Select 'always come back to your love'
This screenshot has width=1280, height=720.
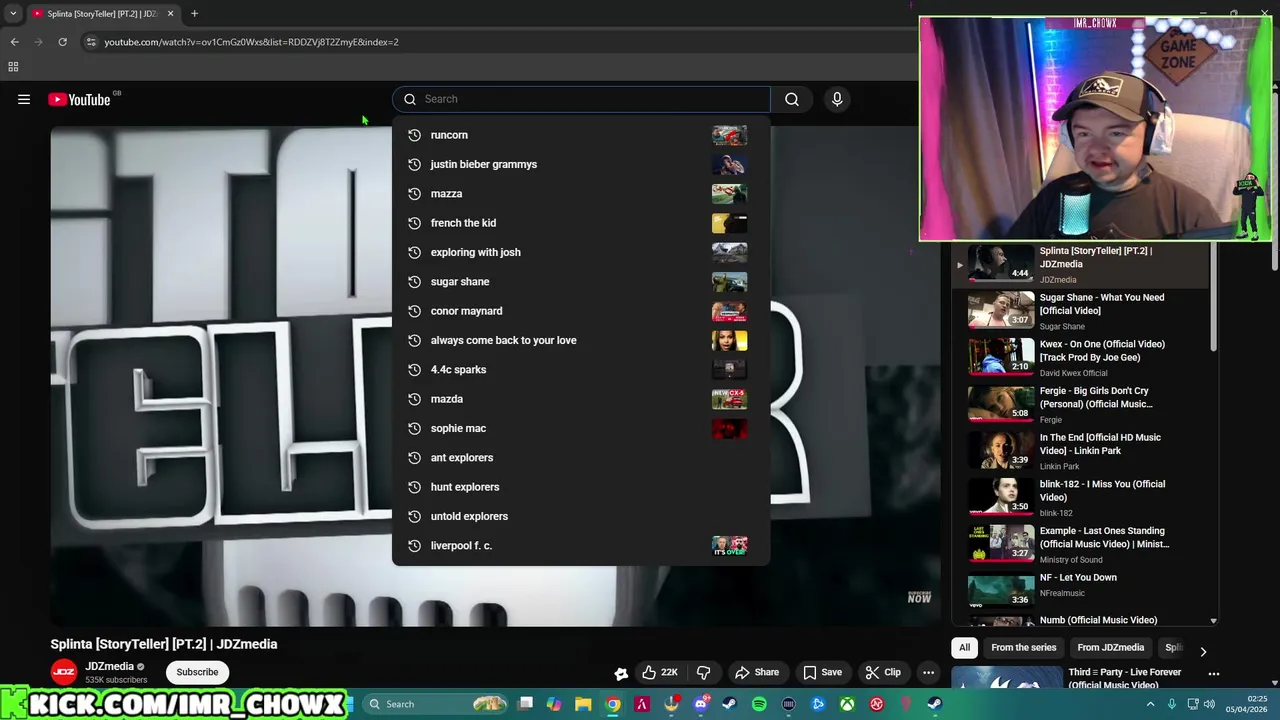[581, 340]
